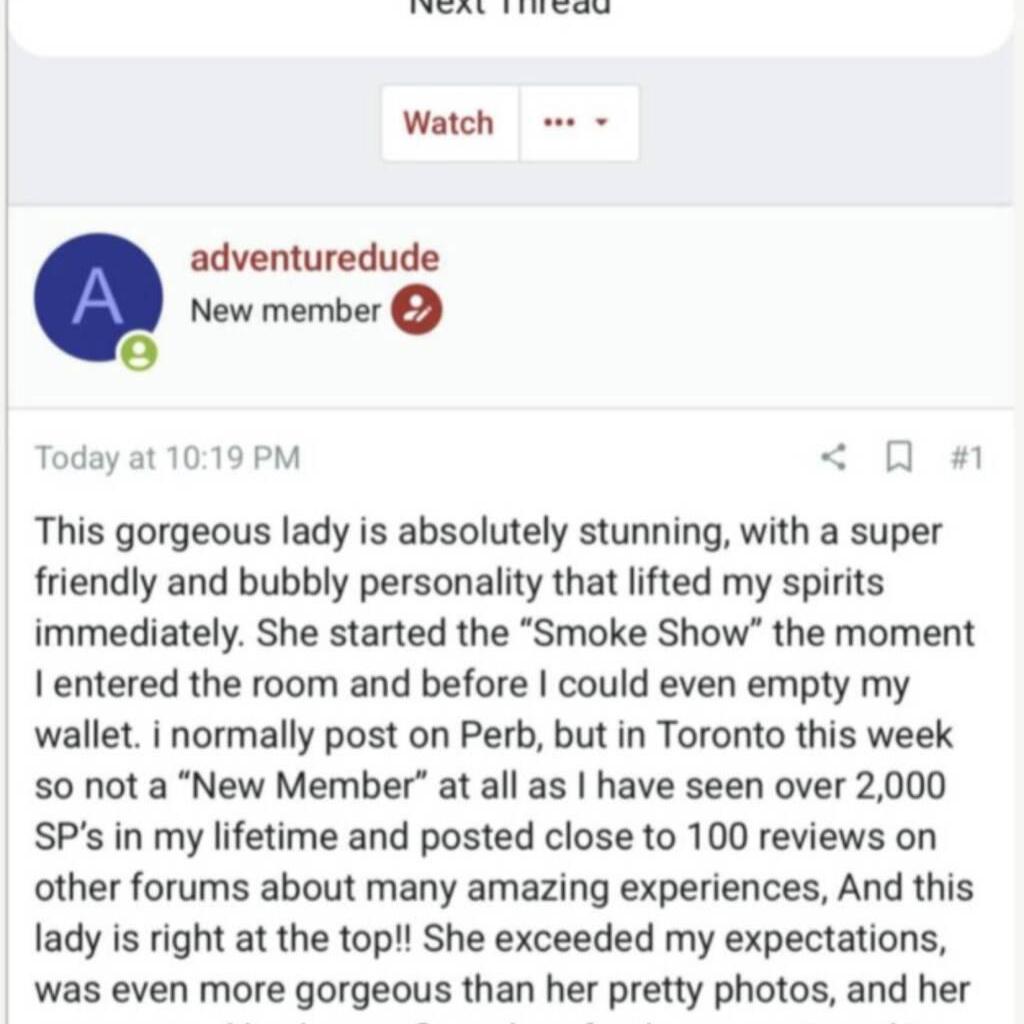
Task: Click the 'New member' user title
Action: point(285,311)
